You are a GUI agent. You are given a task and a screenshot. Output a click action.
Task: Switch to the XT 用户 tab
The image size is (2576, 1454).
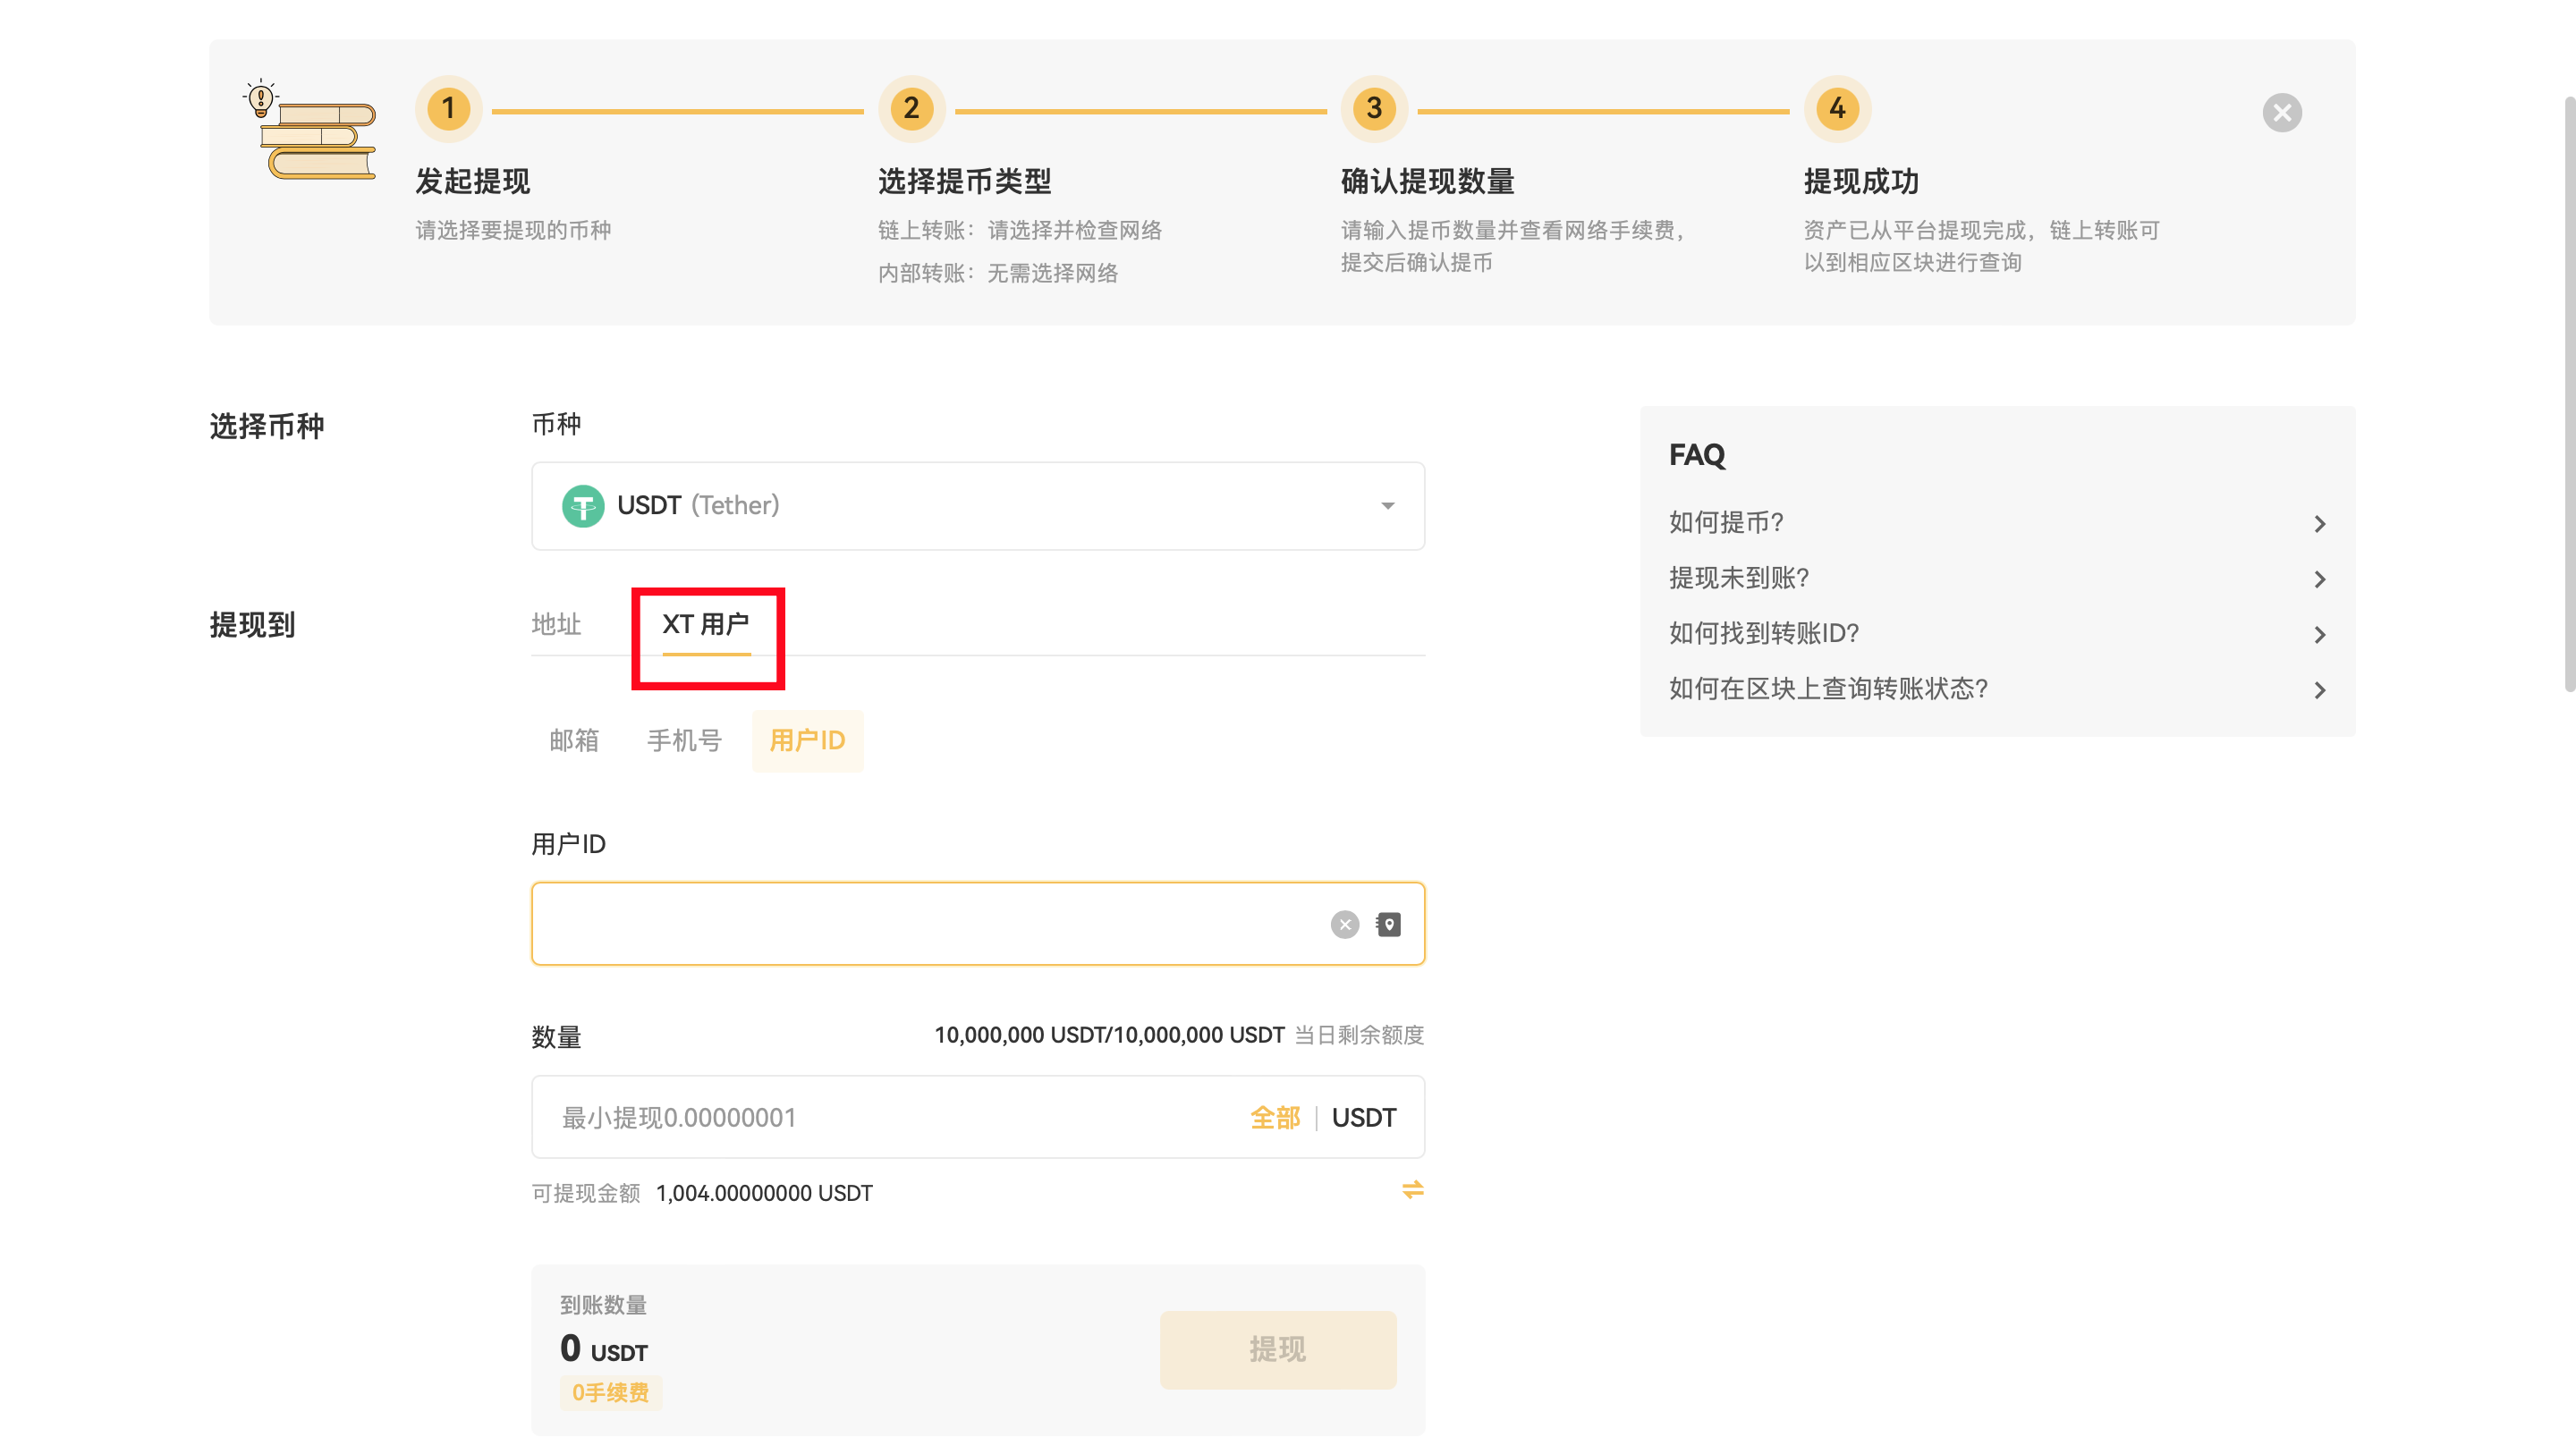pos(706,625)
